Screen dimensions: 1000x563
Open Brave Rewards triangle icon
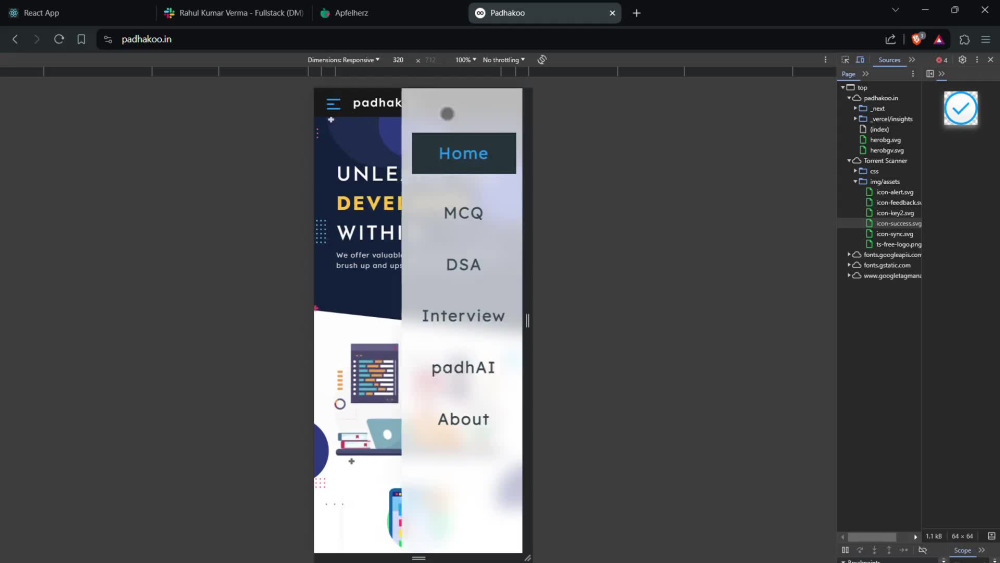click(939, 39)
